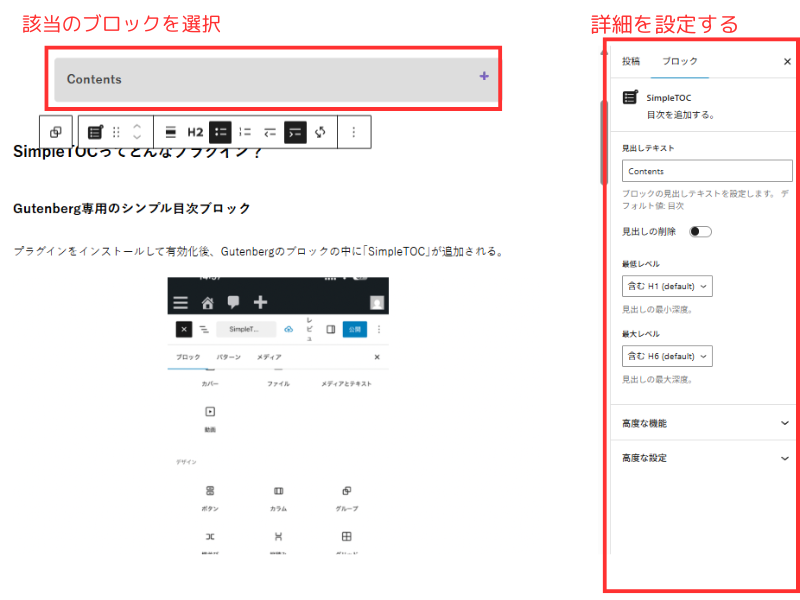
Task: Click the editor vertical scrollbar thumb
Action: tap(604, 142)
